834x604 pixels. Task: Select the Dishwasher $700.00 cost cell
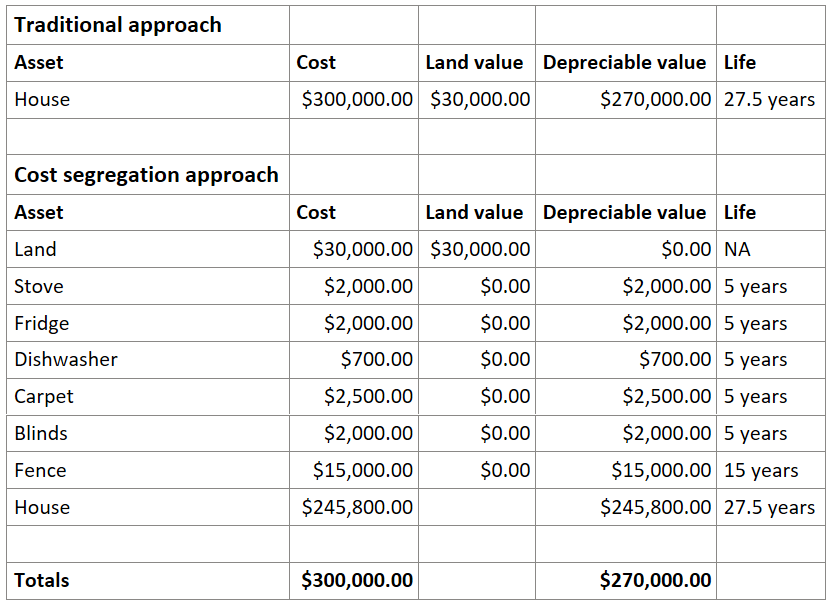pyautogui.click(x=354, y=360)
